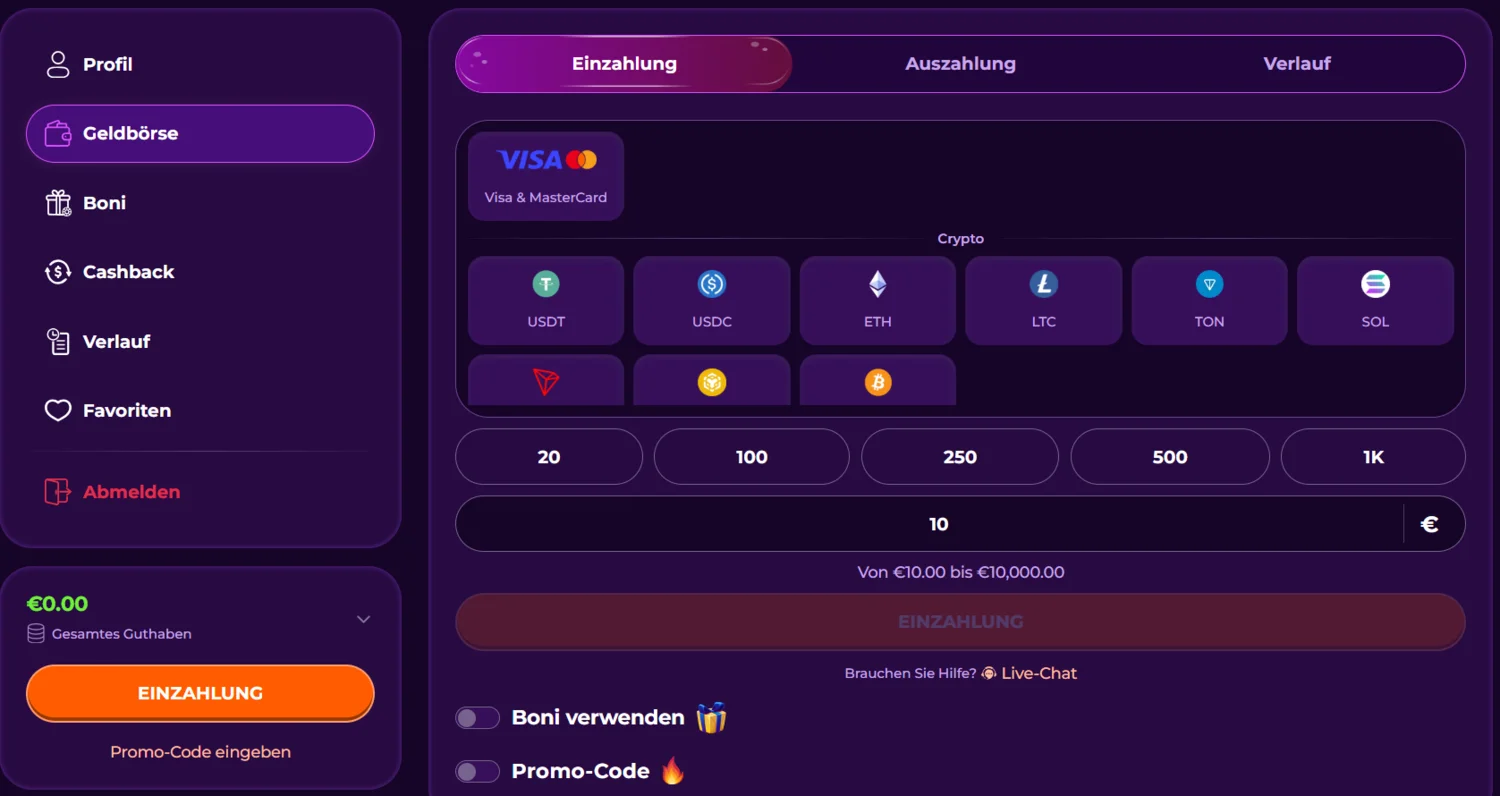
Task: Open the currency selector showing euro symbol
Action: point(1431,523)
